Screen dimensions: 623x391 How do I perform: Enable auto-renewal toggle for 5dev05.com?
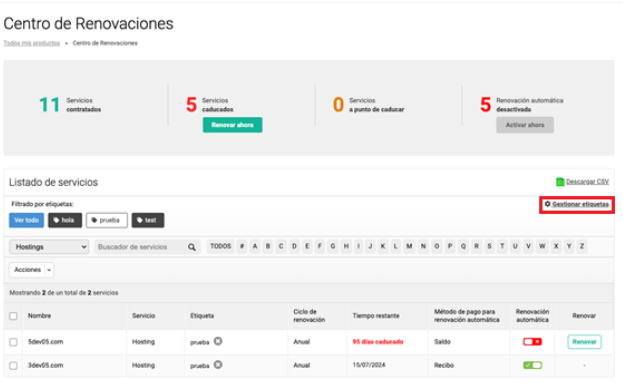tap(532, 342)
